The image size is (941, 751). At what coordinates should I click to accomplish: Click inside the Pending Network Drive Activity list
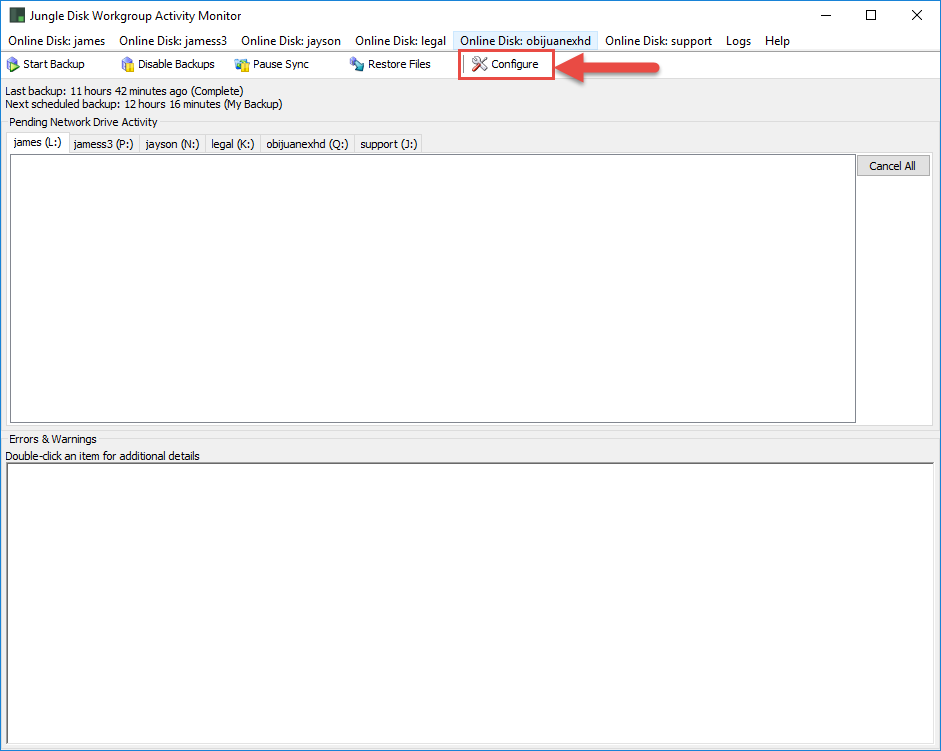click(x=433, y=289)
